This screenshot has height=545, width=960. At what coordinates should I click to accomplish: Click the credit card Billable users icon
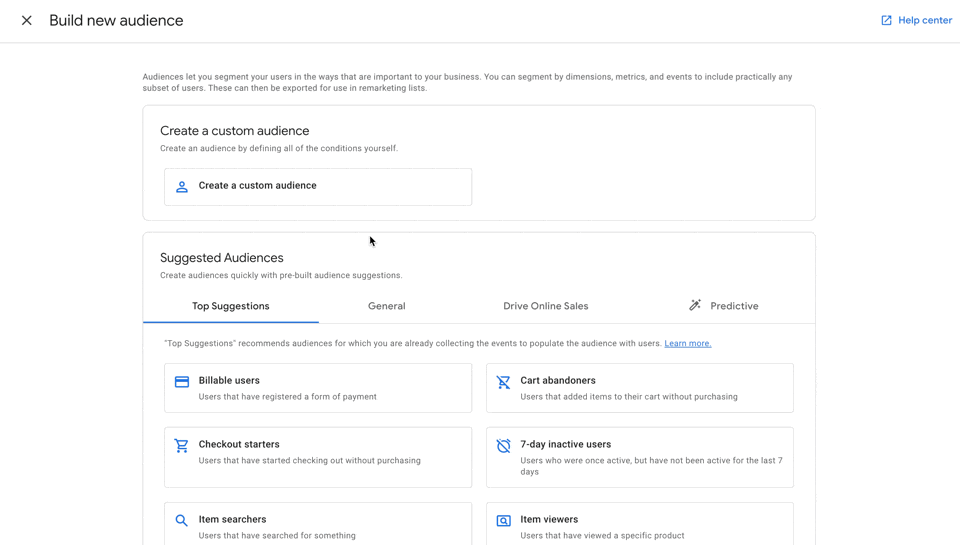tap(182, 382)
